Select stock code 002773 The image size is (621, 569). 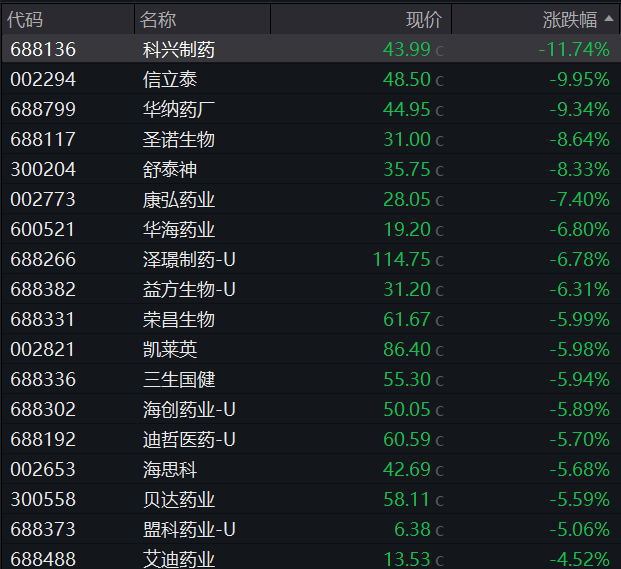point(43,200)
